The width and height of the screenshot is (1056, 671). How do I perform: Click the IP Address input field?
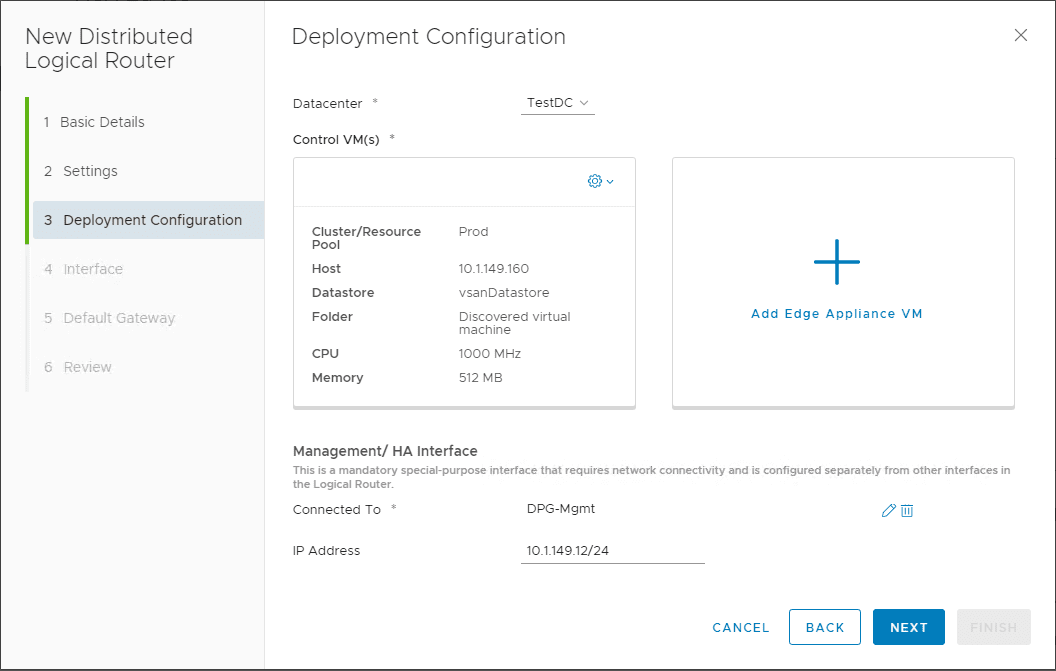pos(612,550)
